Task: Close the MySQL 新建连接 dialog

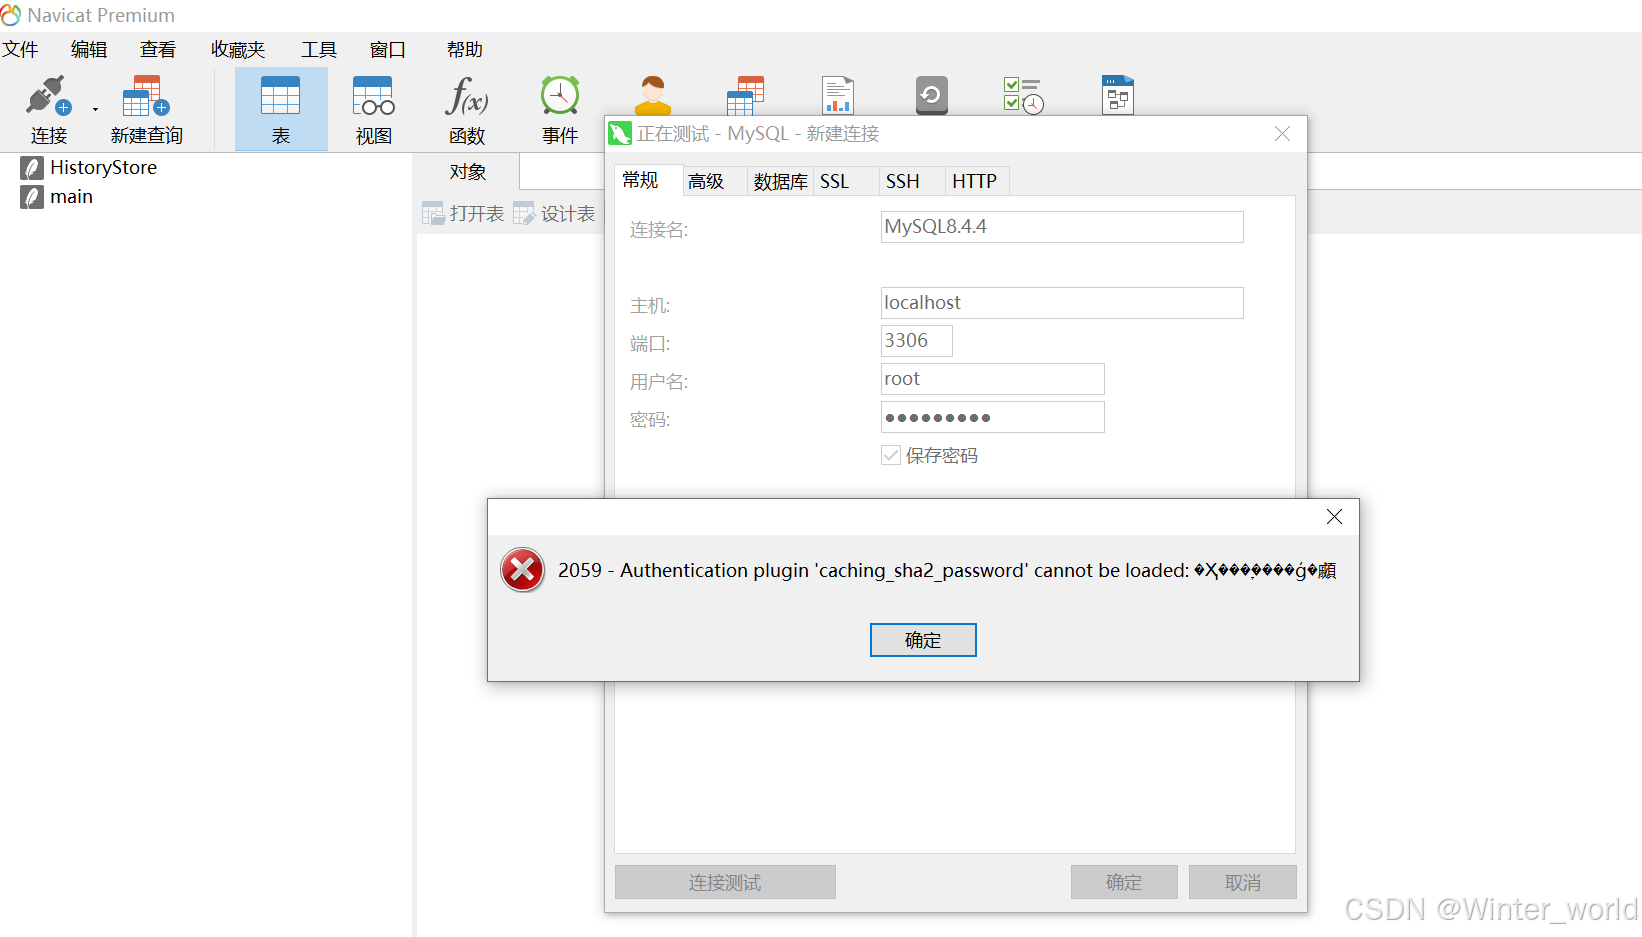Action: tap(1282, 134)
